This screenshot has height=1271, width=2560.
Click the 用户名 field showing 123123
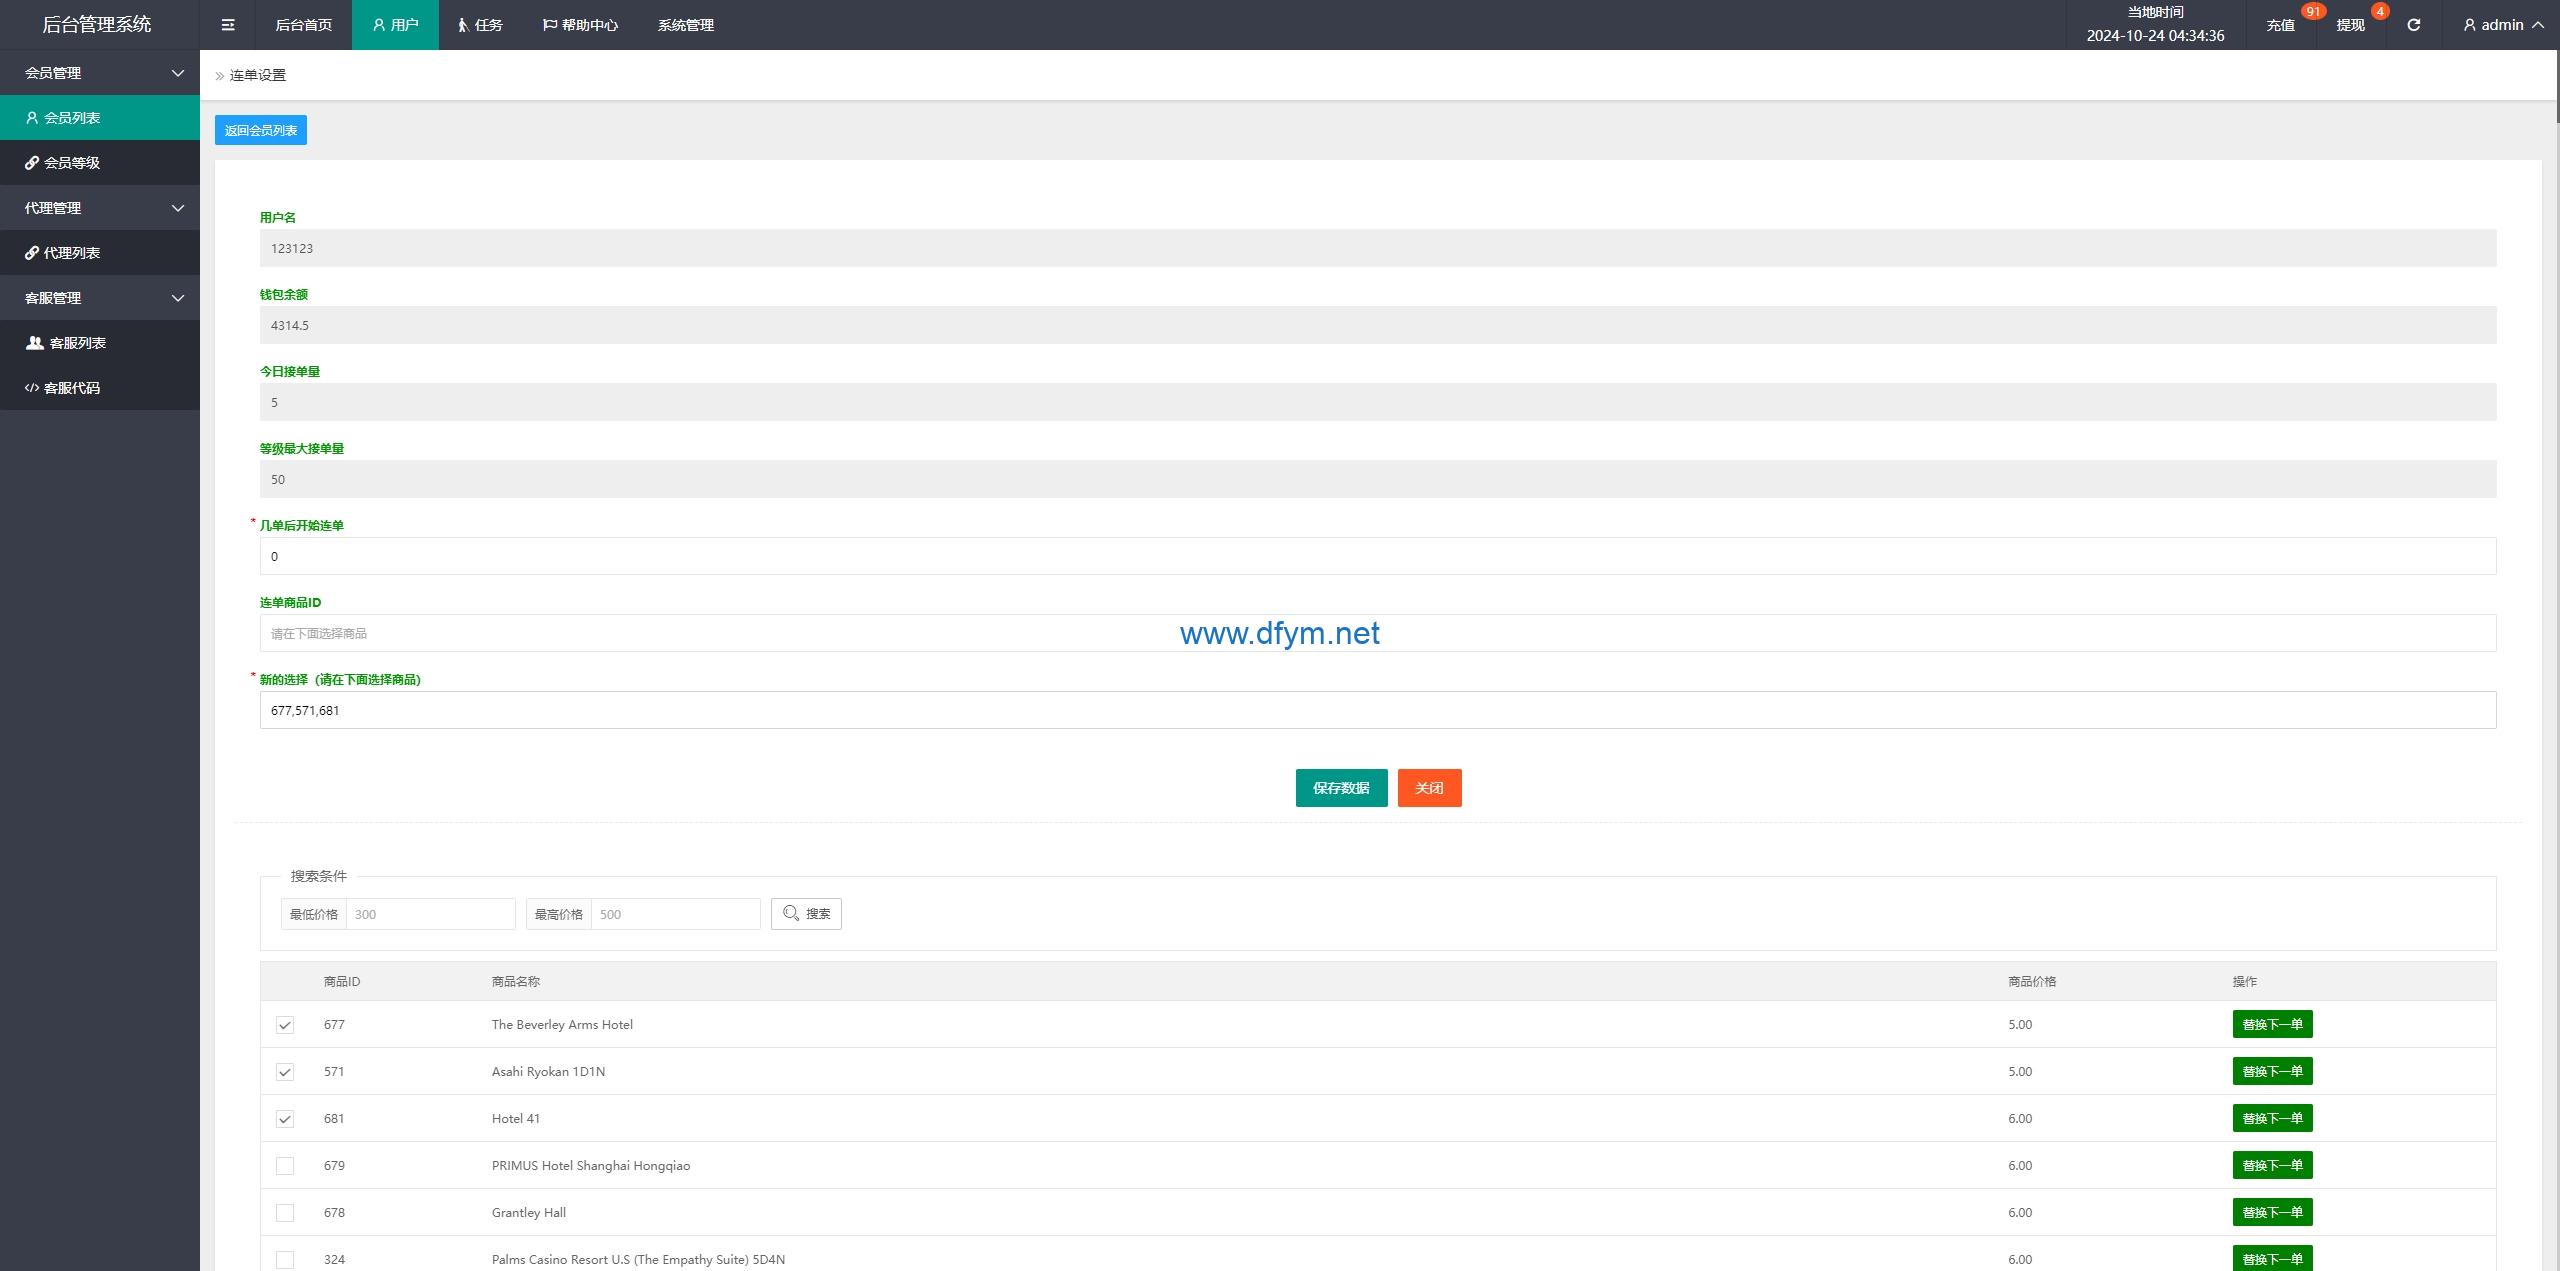click(1378, 248)
